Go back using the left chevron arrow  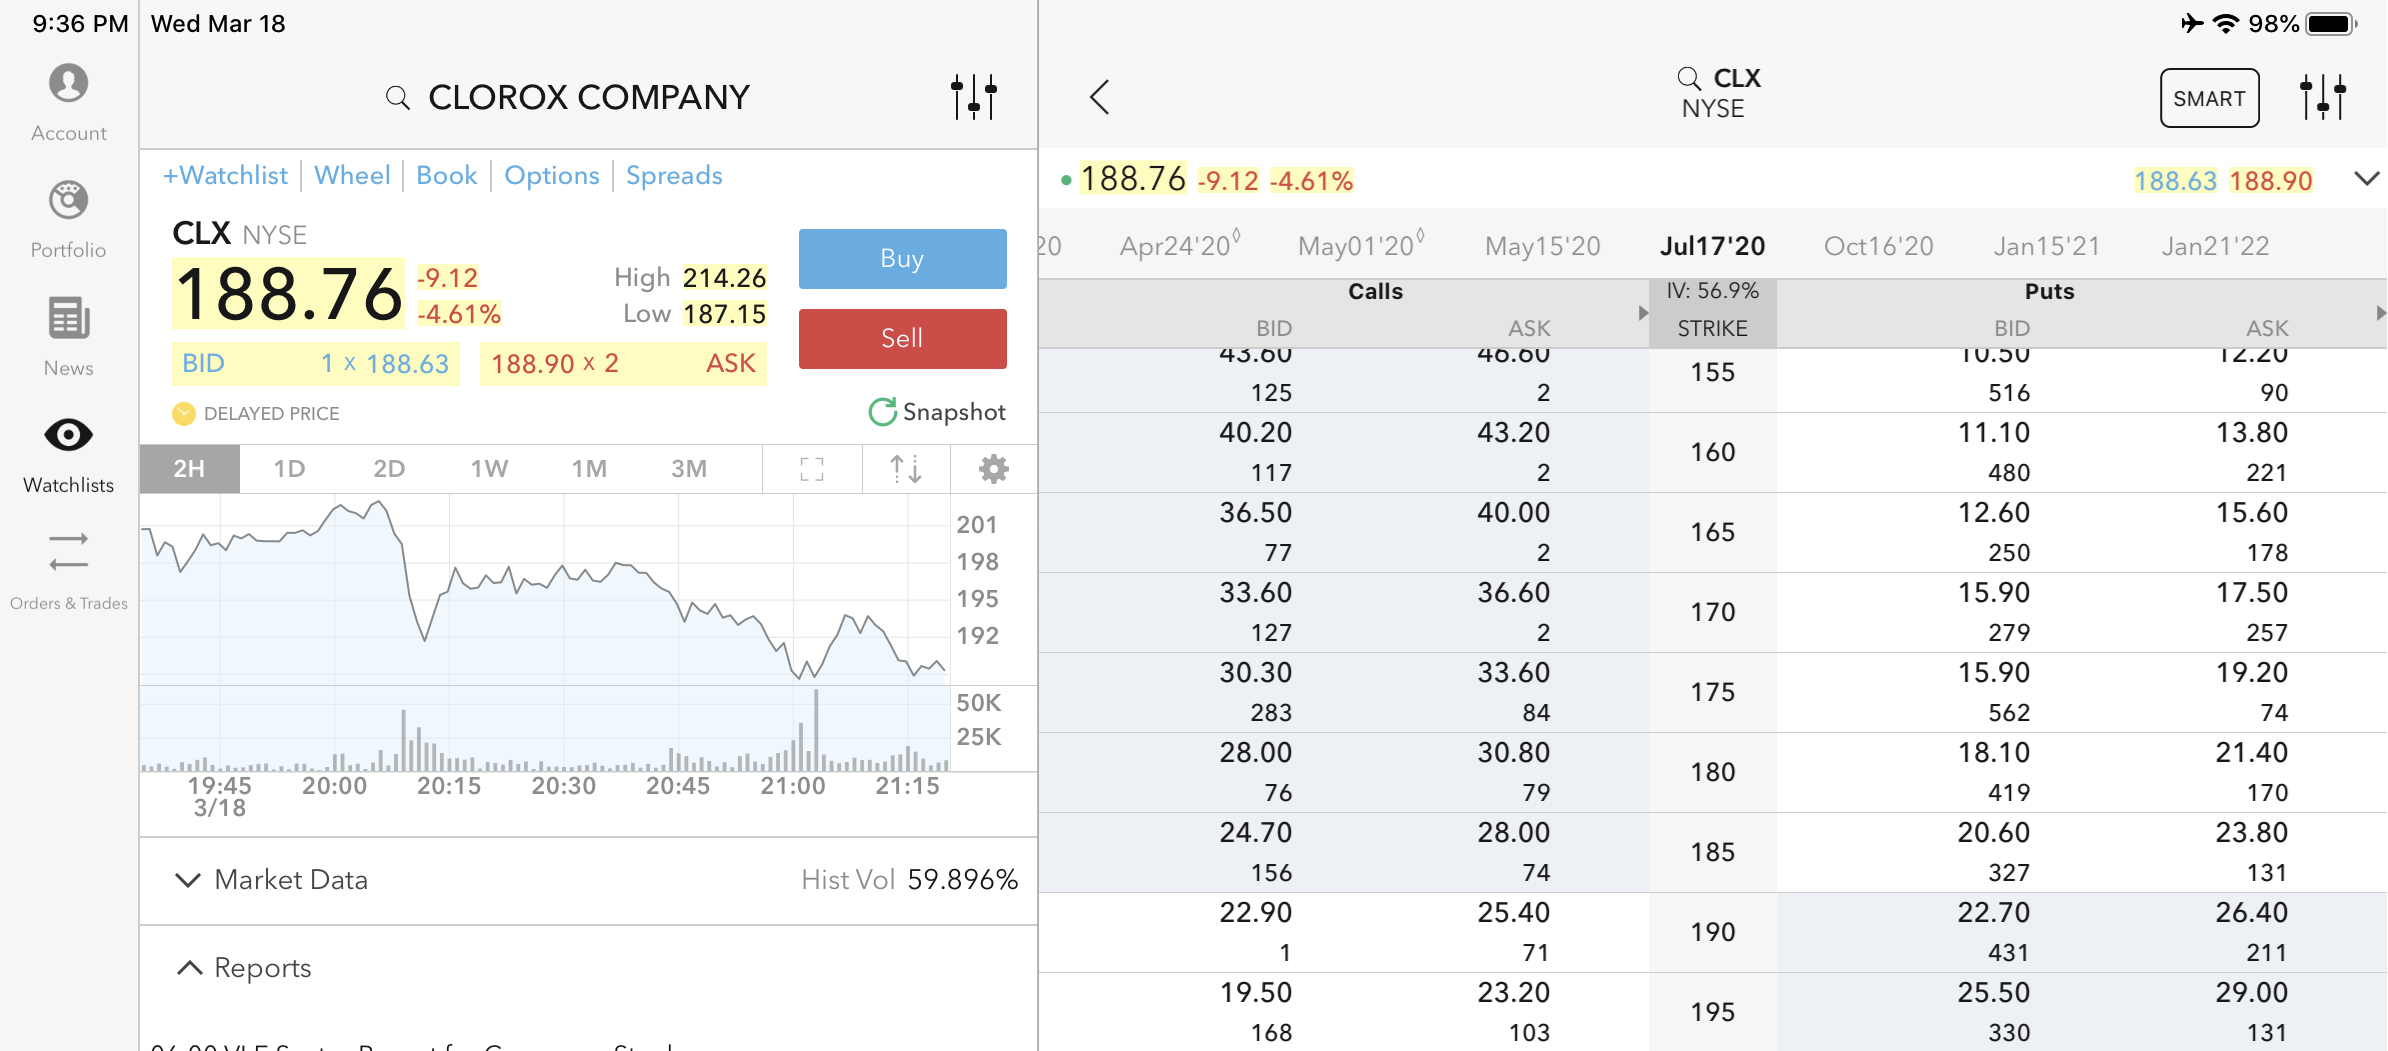1100,97
